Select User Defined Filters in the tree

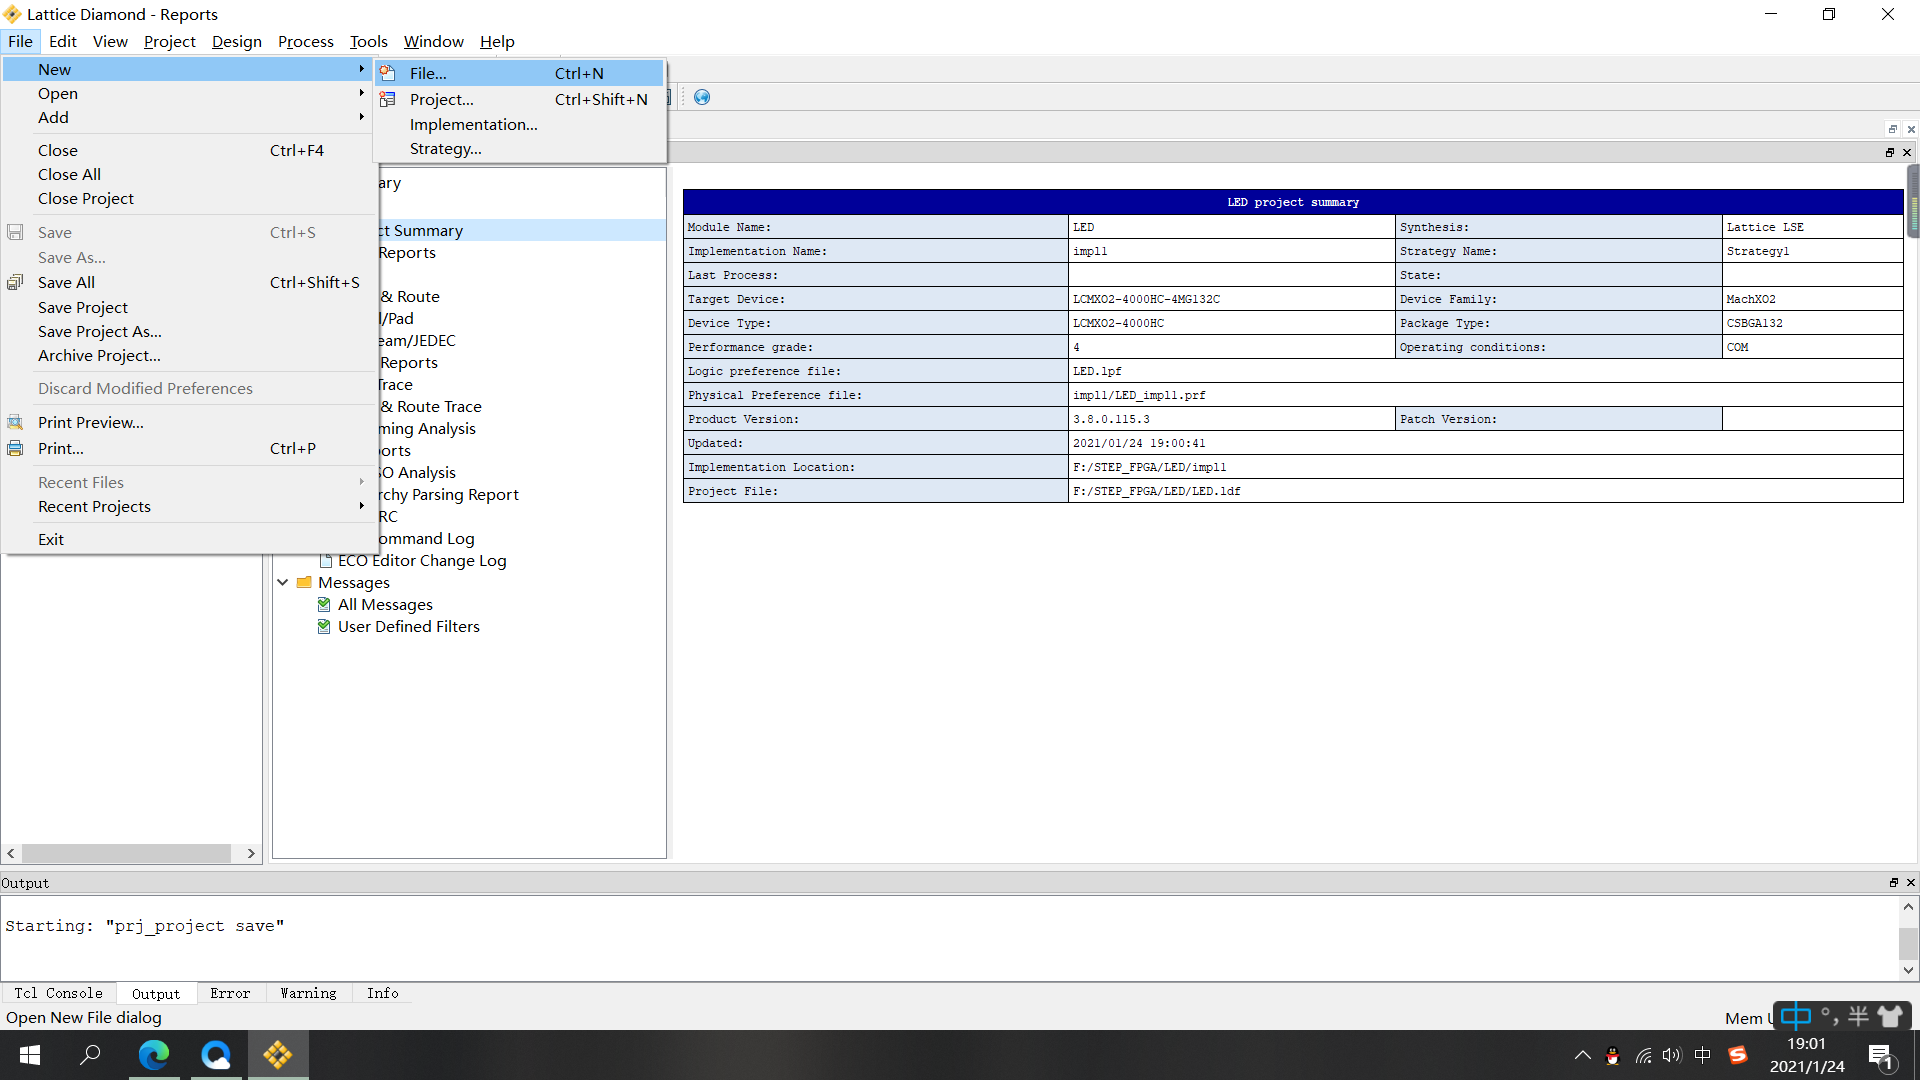click(x=408, y=627)
